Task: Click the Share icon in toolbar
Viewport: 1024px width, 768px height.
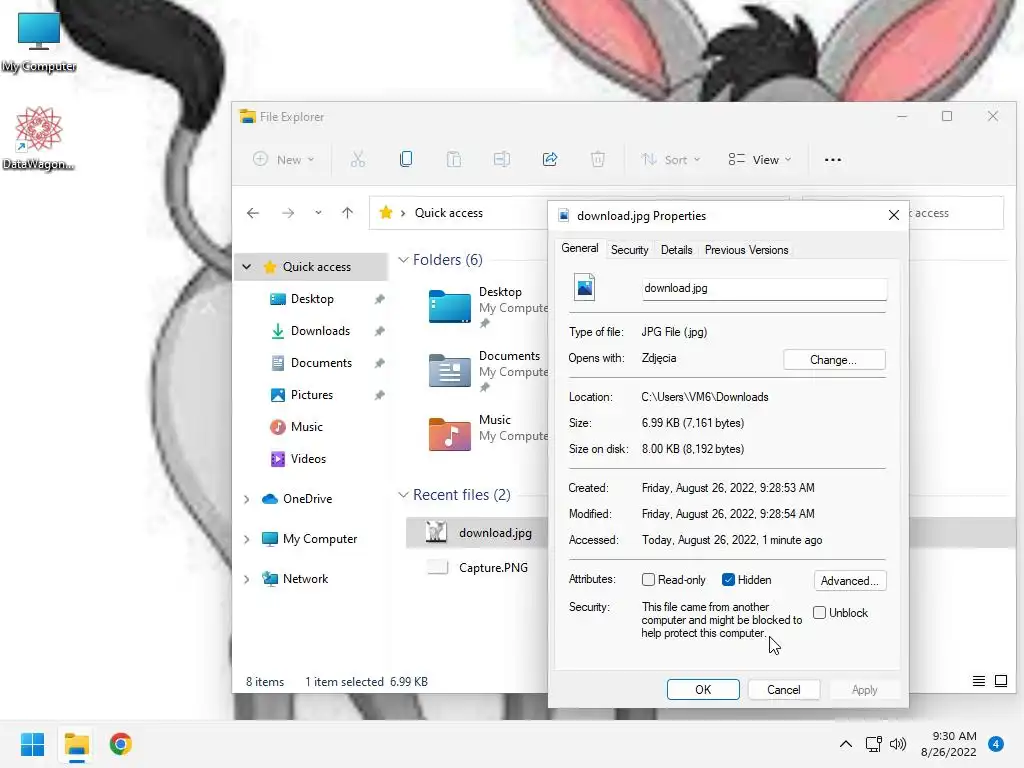Action: point(550,159)
